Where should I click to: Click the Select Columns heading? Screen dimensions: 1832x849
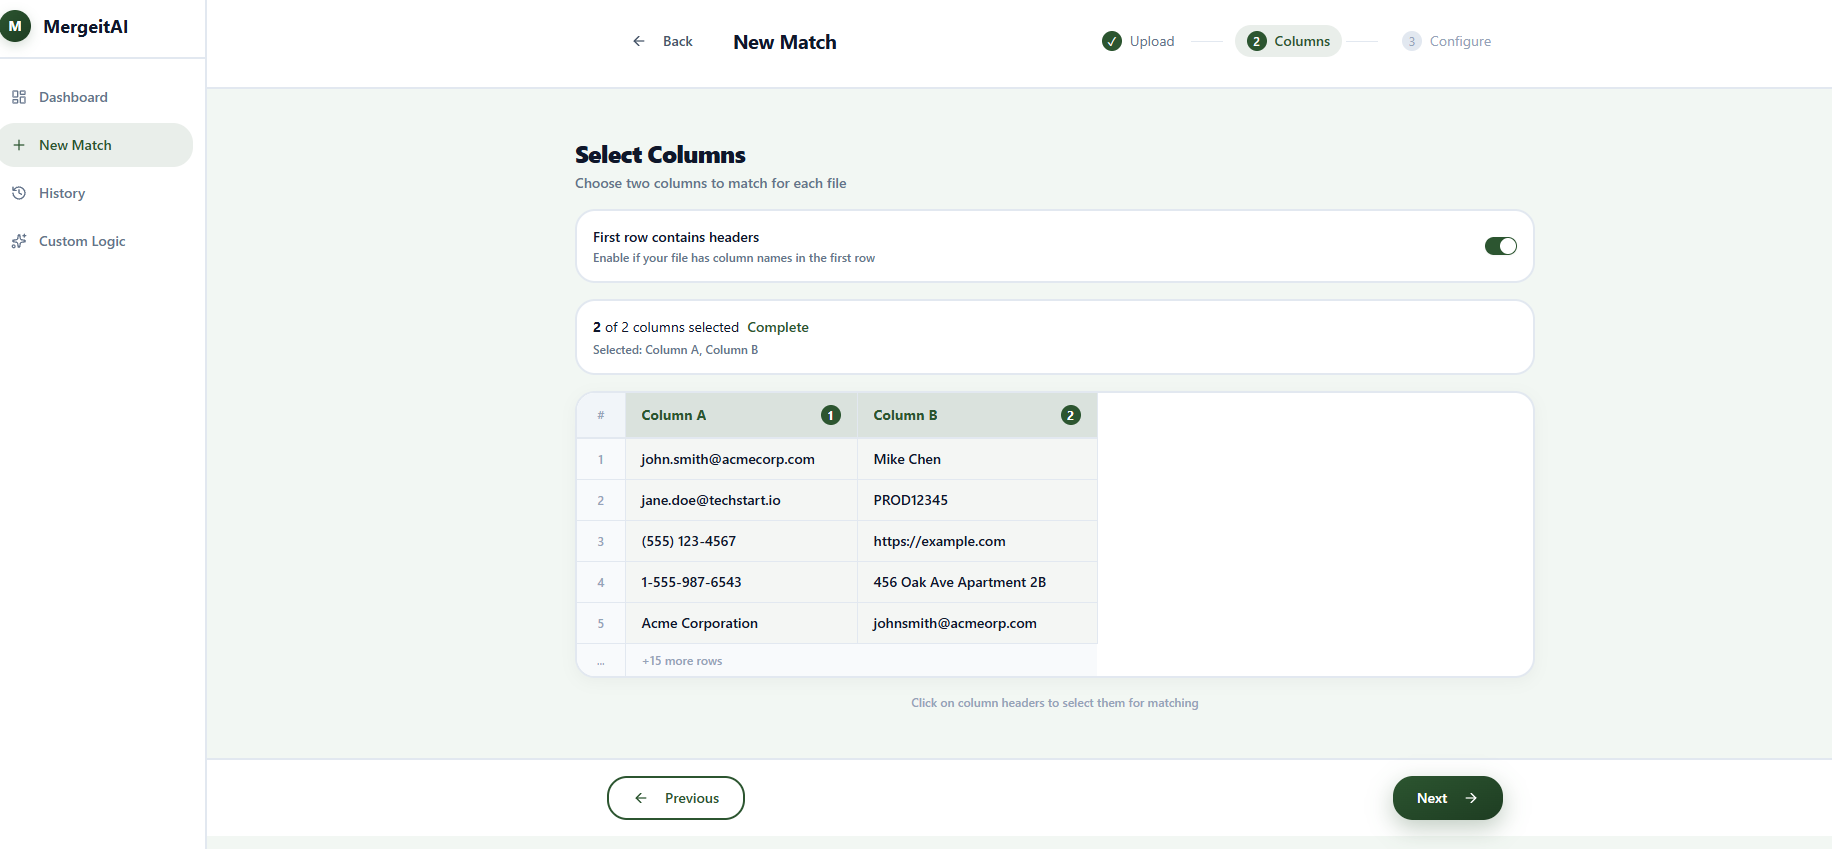click(x=660, y=155)
